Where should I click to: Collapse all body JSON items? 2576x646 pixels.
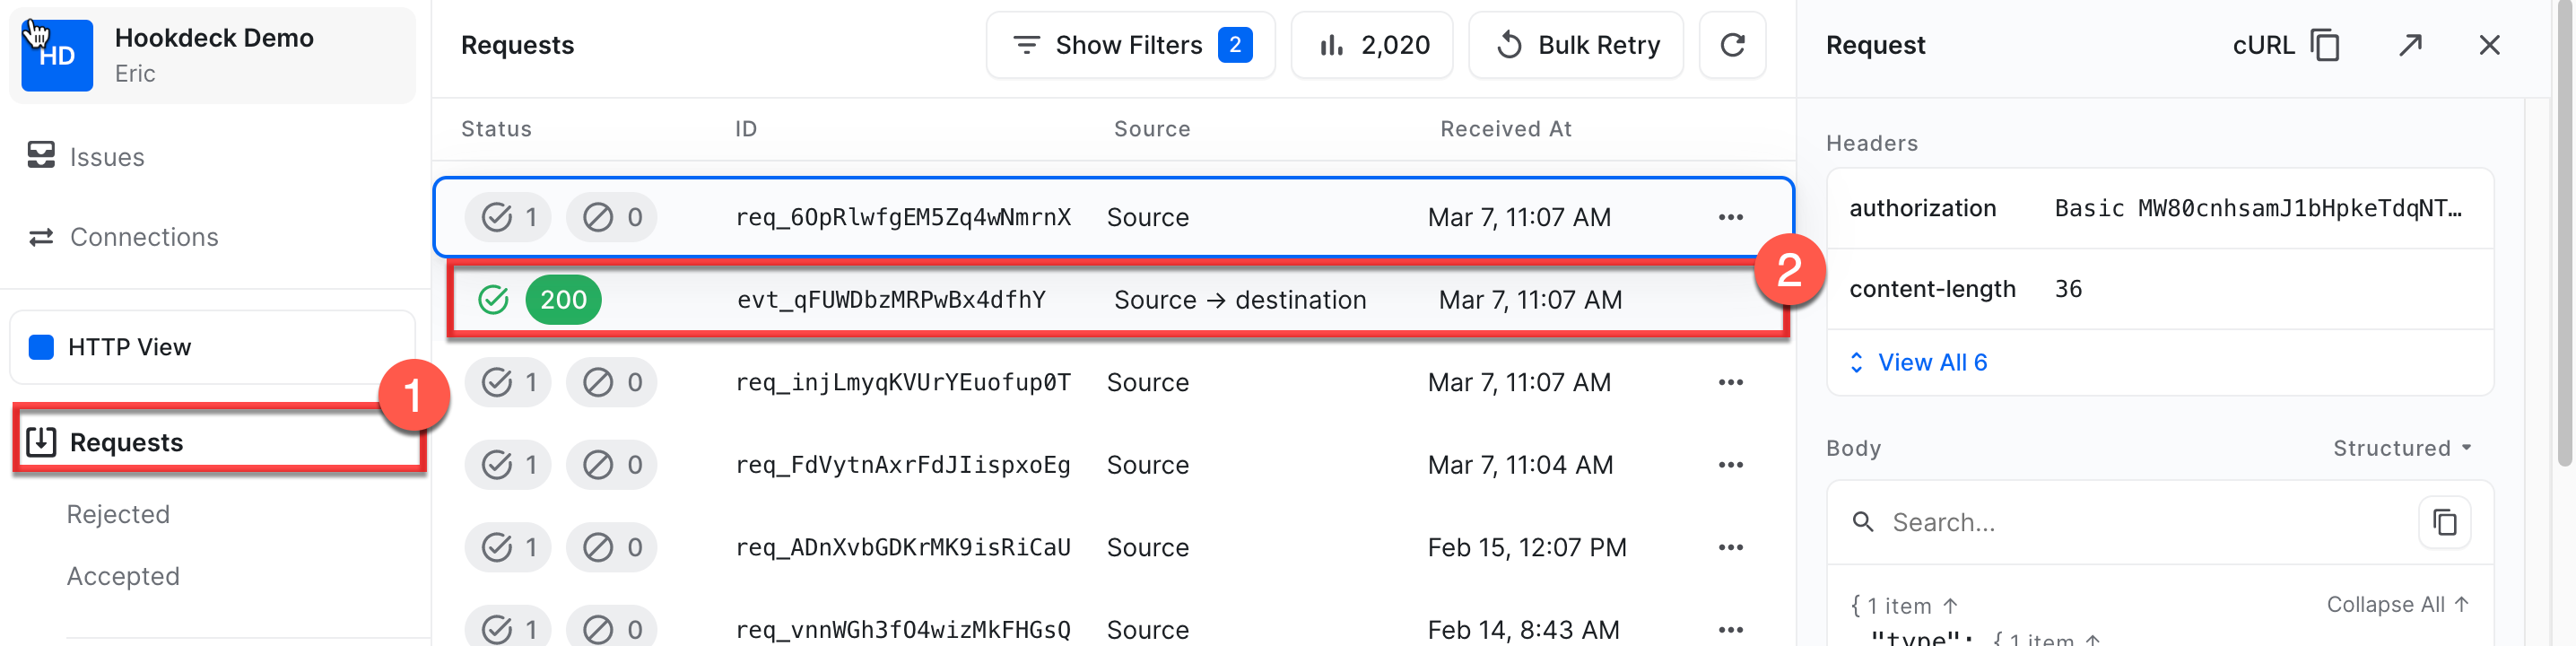click(x=2397, y=604)
